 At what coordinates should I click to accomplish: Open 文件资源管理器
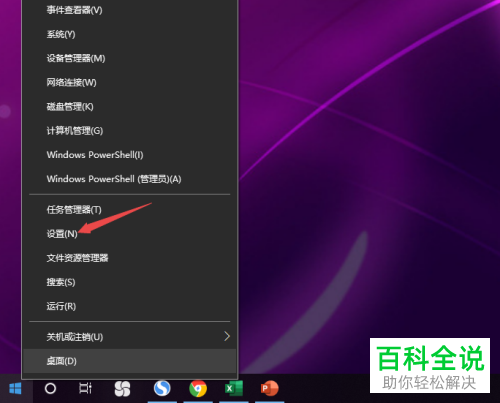pyautogui.click(x=130, y=258)
